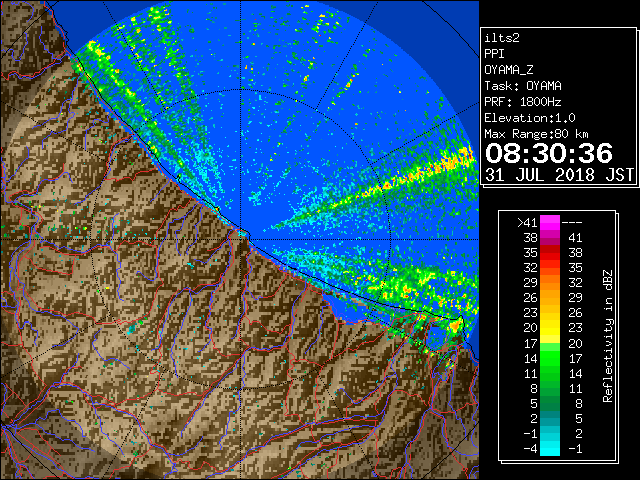The height and width of the screenshot is (480, 640).
Task: Select the "Max Range:80 km" line
Action: point(537,134)
